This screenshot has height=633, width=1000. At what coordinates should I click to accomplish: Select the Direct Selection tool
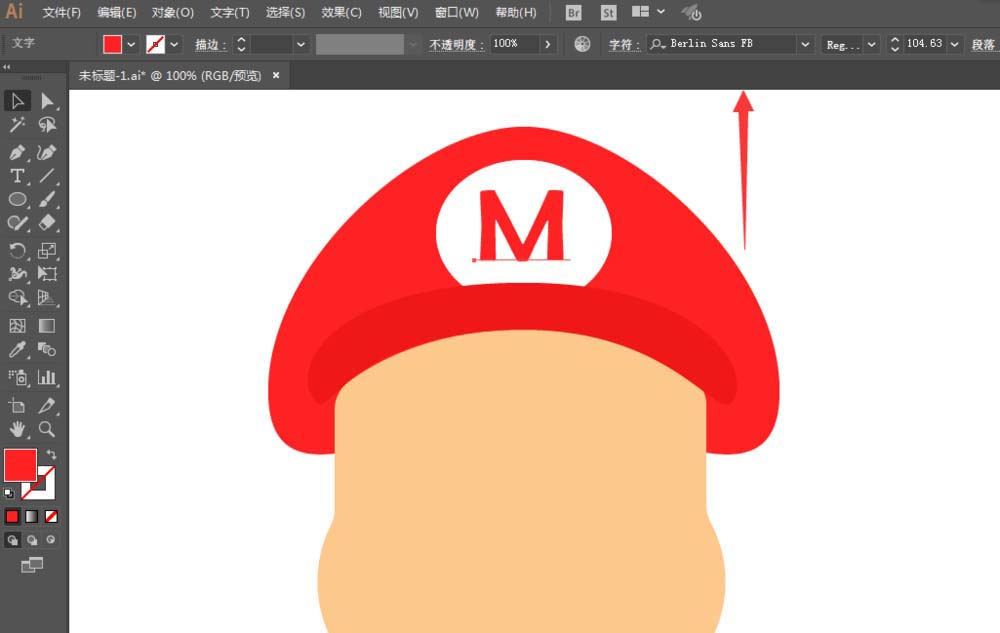47,101
